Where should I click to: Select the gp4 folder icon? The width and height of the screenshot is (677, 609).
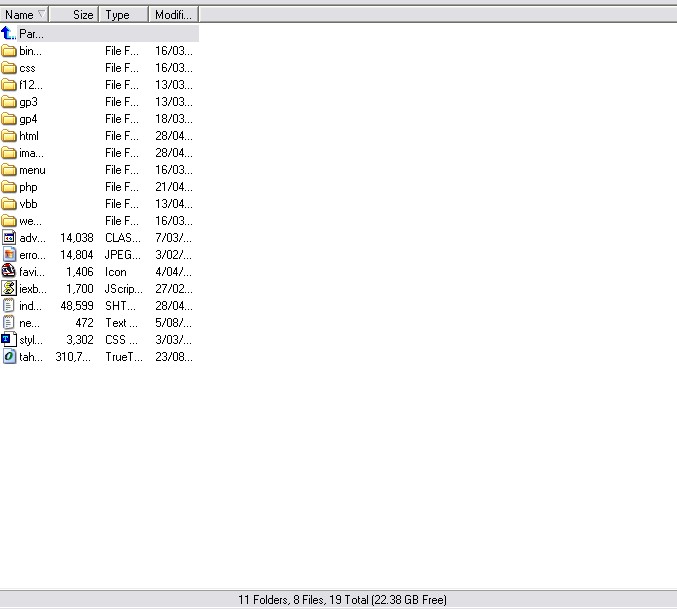click(x=9, y=119)
